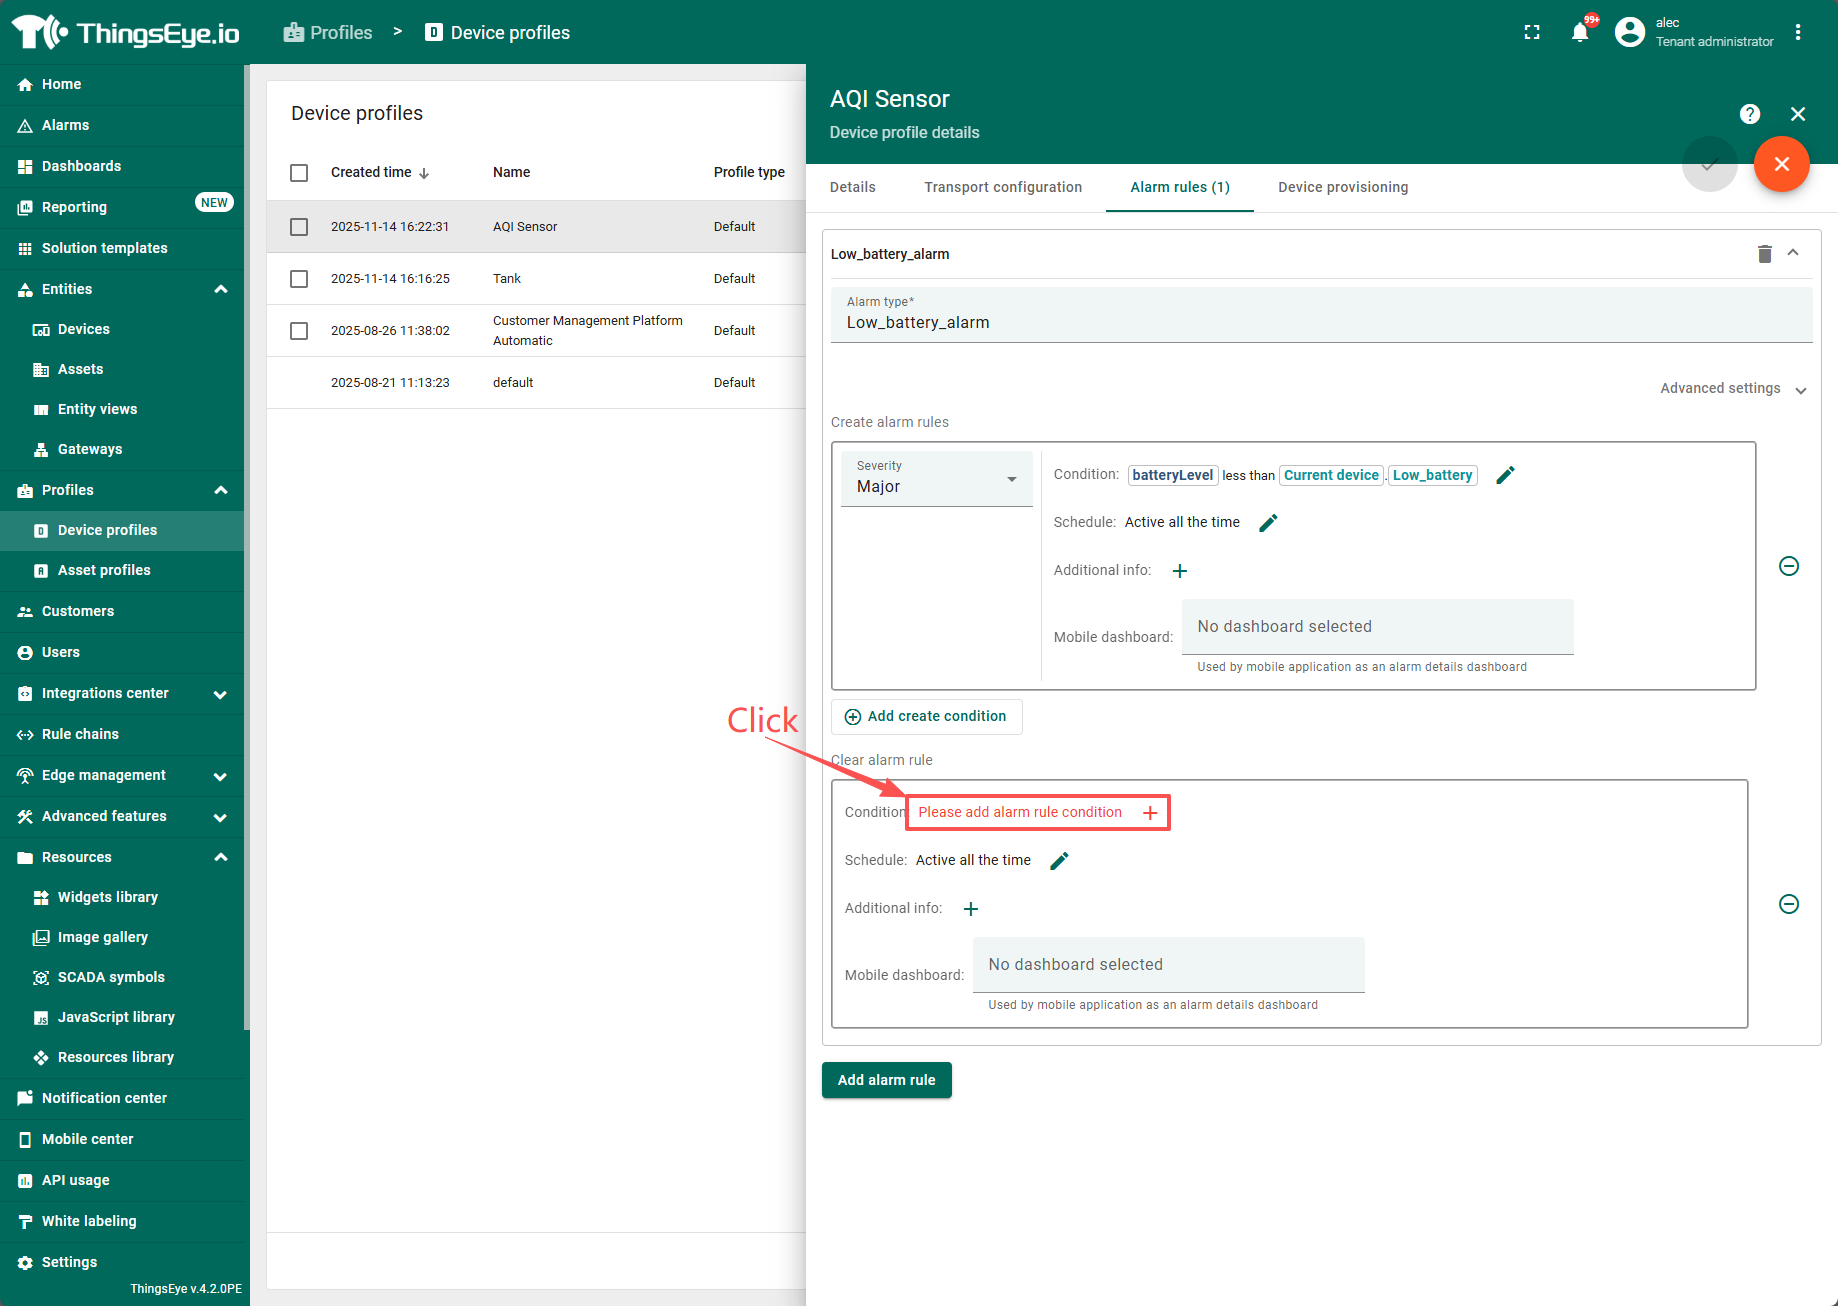Switch to the Transport configuration tab

1002,187
